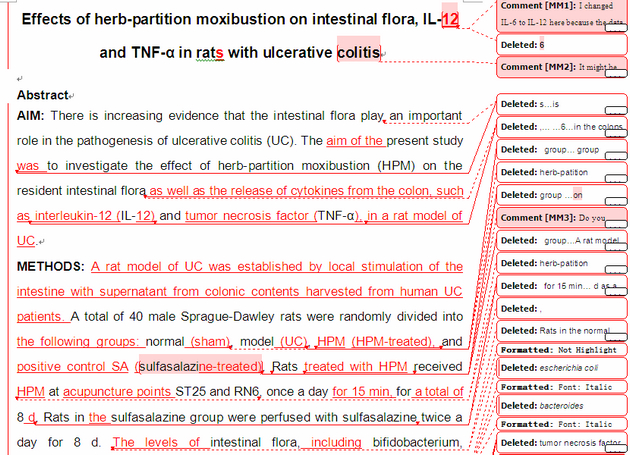Click the highlighted word 'colitis' in title
630x455 pixels.
pyautogui.click(x=358, y=52)
